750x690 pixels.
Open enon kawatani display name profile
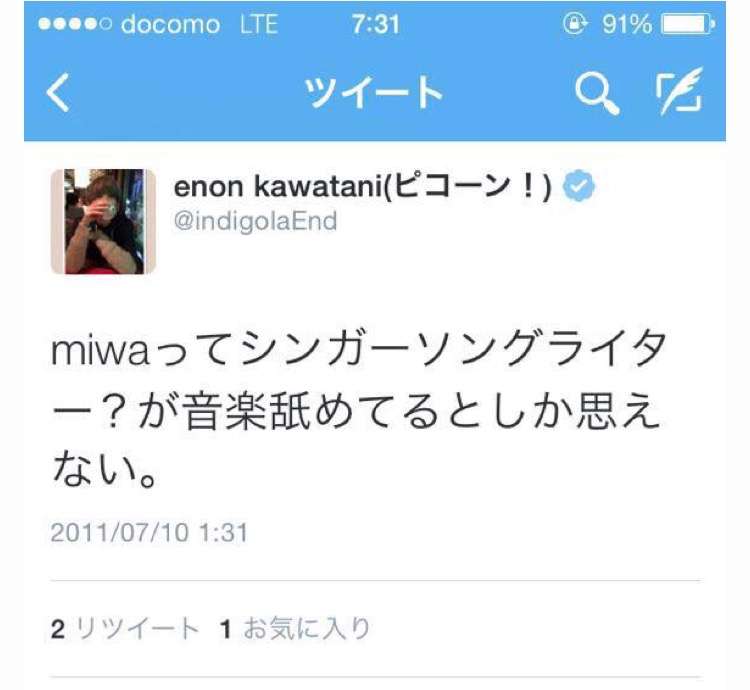pyautogui.click(x=363, y=186)
